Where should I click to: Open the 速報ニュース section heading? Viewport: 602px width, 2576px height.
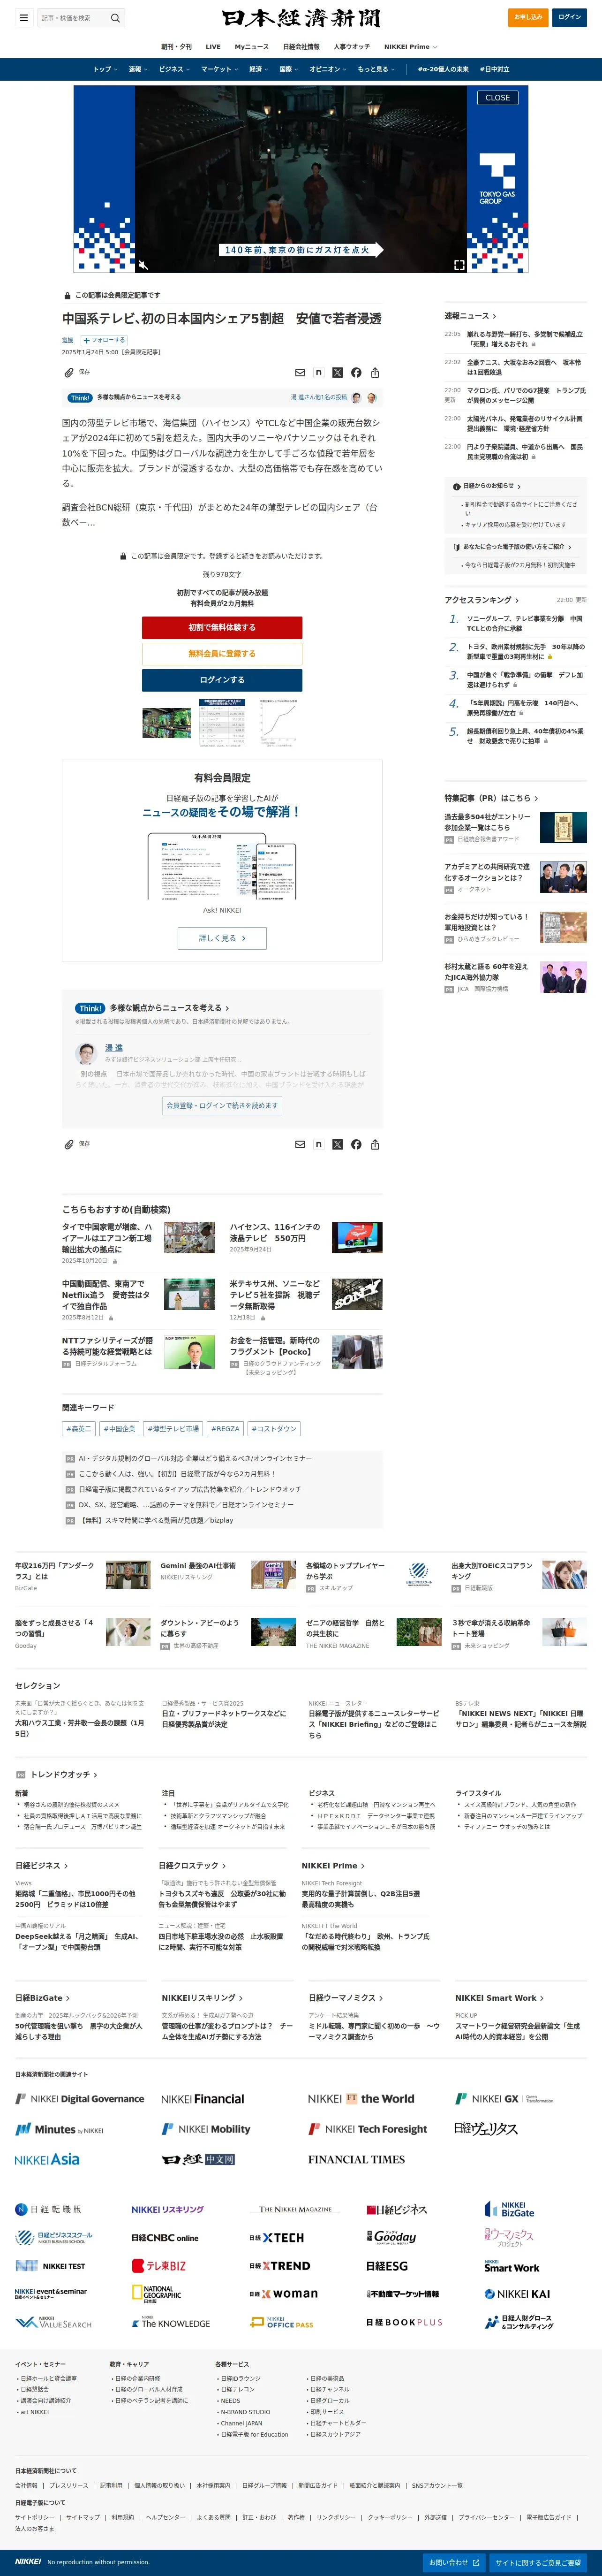click(470, 316)
